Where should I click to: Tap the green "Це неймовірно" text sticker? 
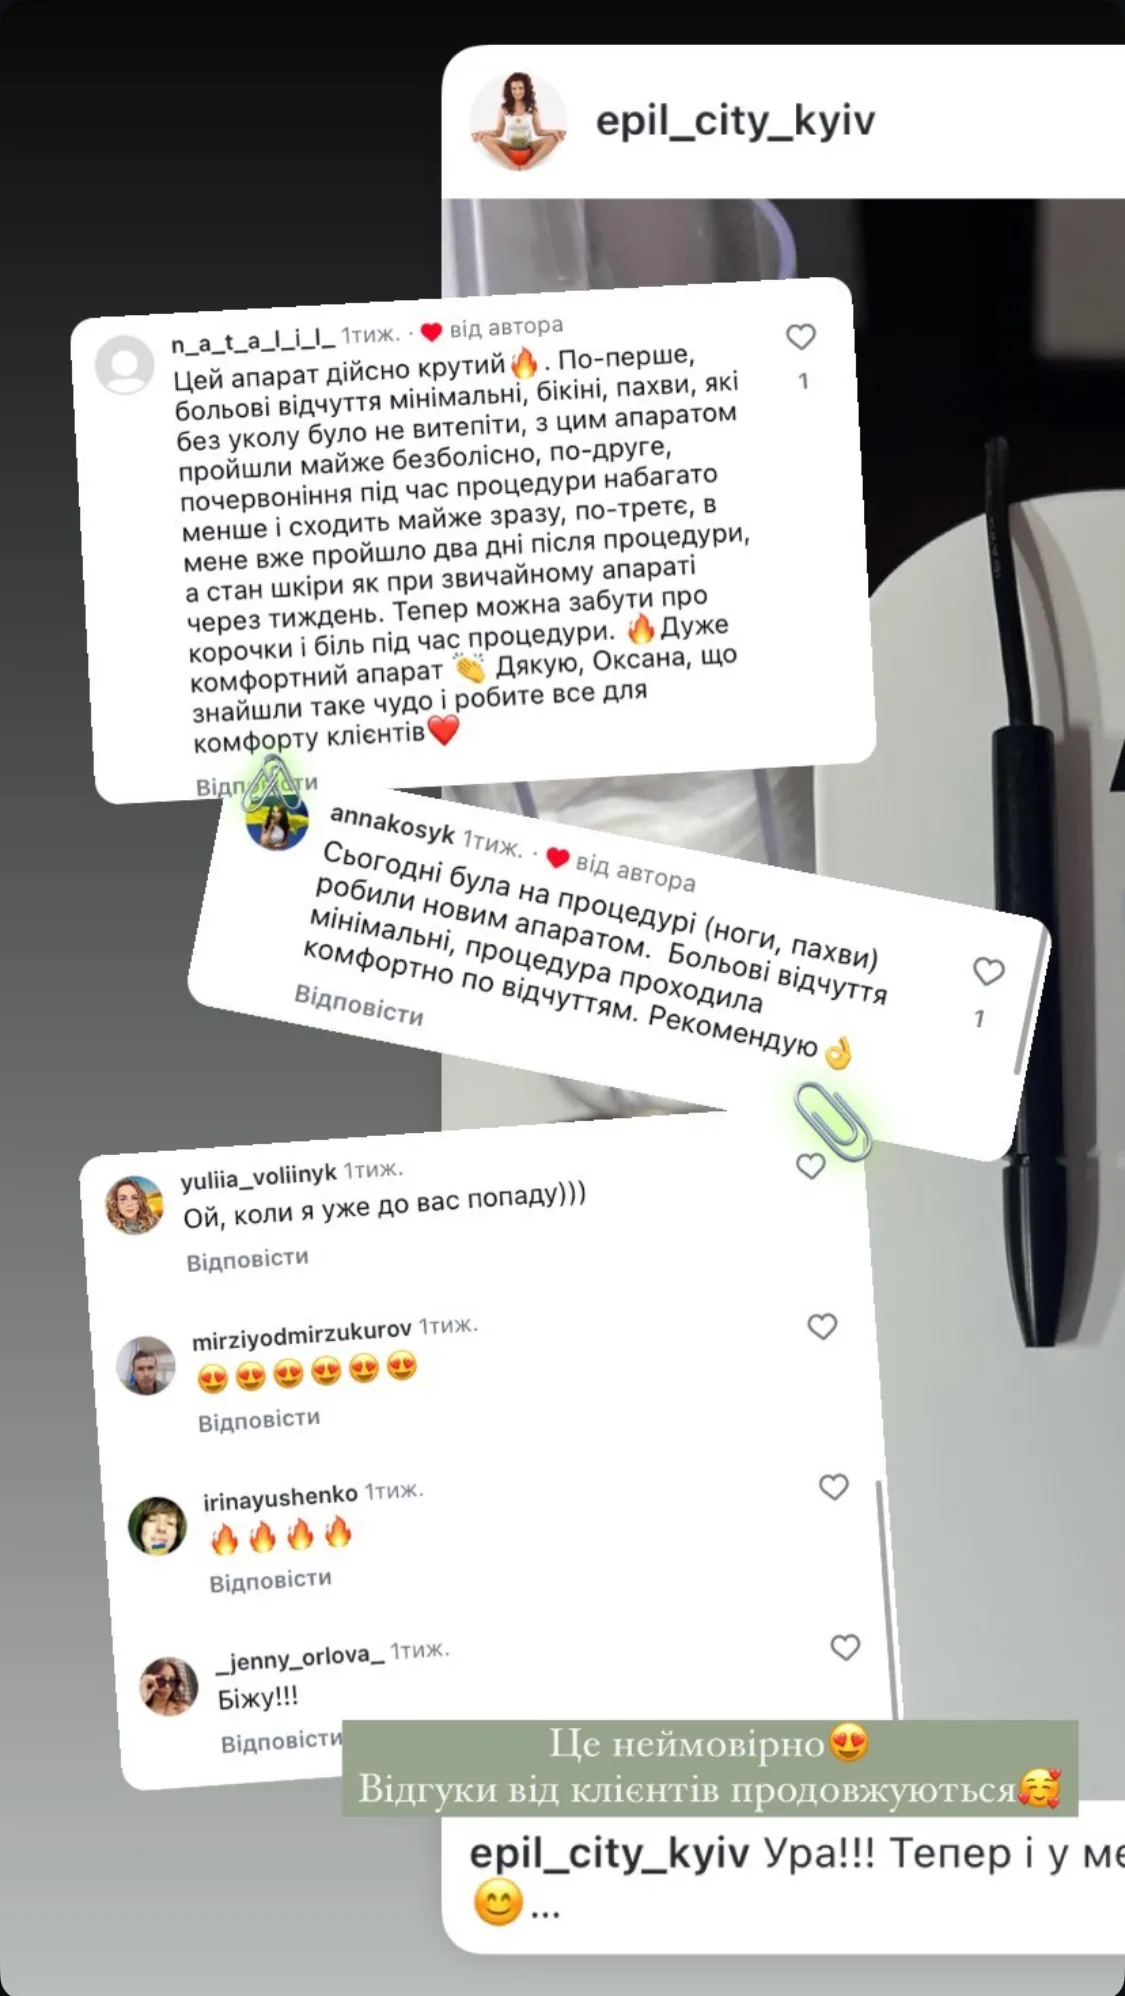coord(710,1768)
